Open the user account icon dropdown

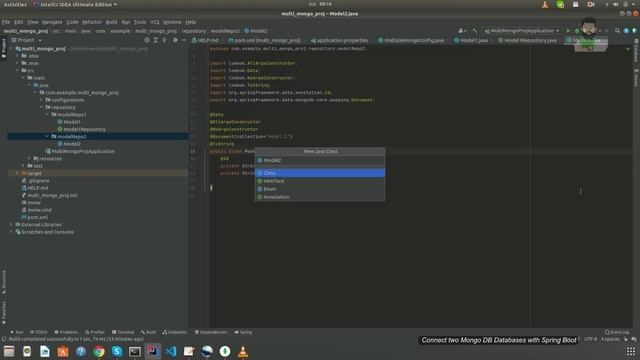point(462,31)
